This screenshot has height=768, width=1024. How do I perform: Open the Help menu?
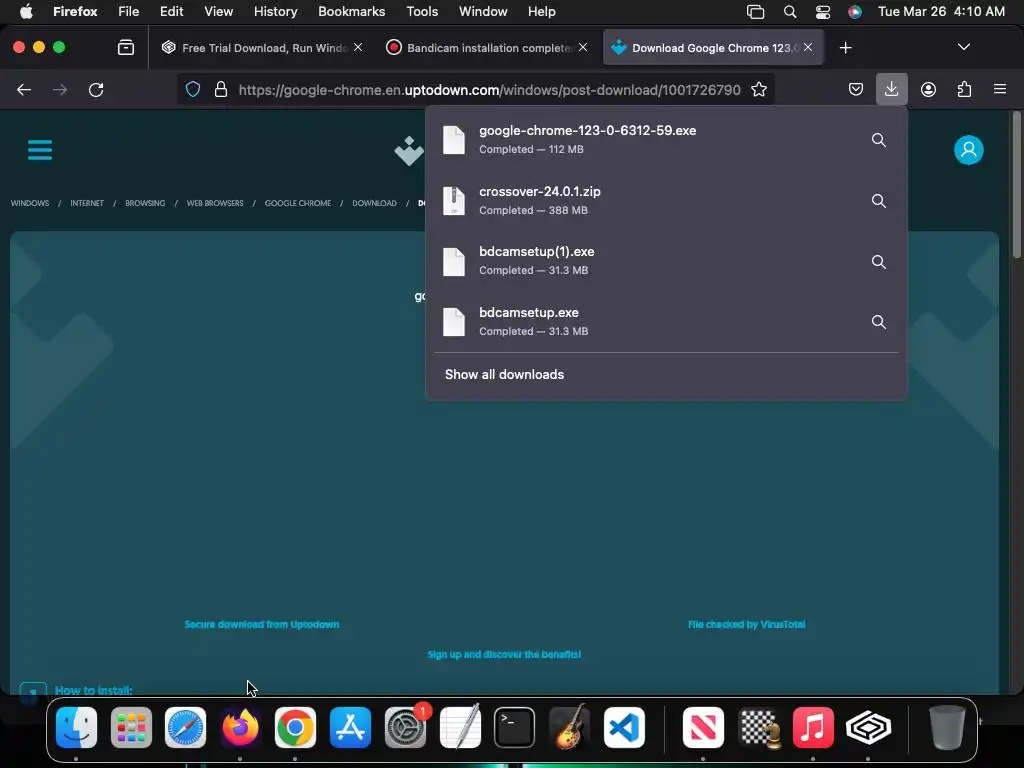[541, 12]
